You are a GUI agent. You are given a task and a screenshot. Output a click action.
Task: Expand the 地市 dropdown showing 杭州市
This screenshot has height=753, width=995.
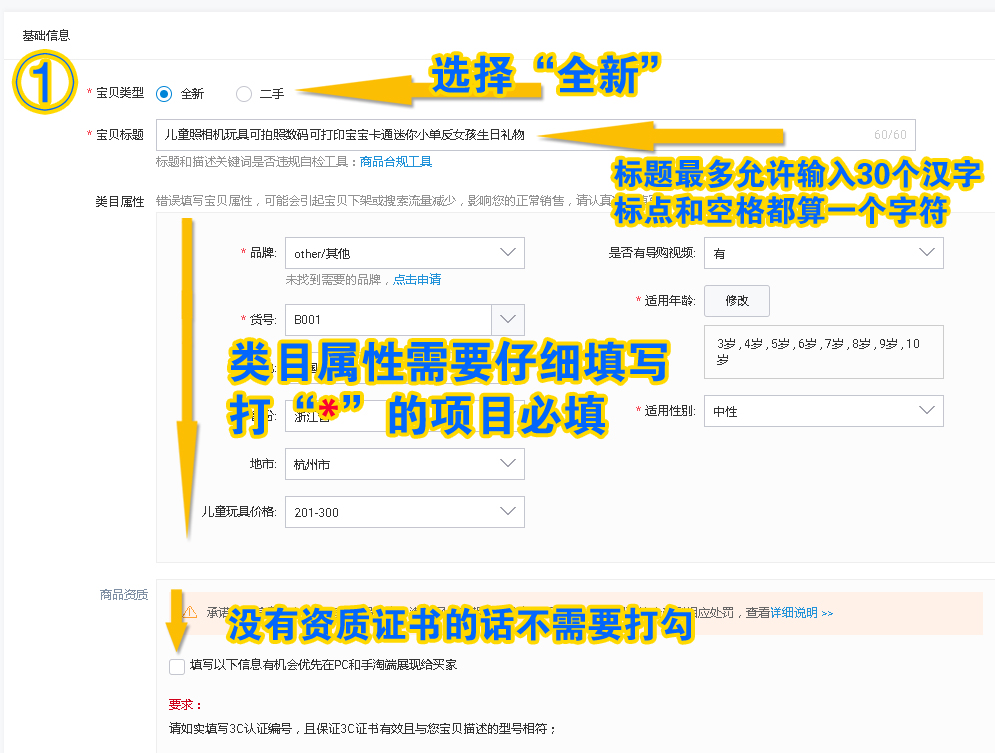tap(404, 464)
